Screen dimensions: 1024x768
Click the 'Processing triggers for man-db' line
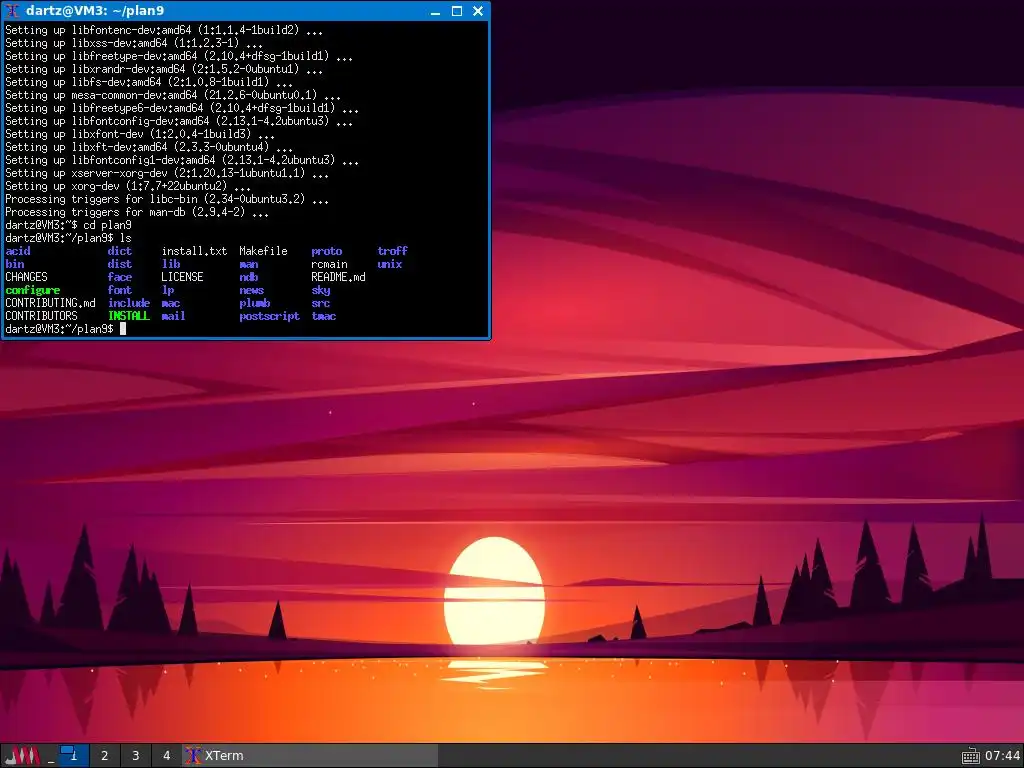point(137,212)
